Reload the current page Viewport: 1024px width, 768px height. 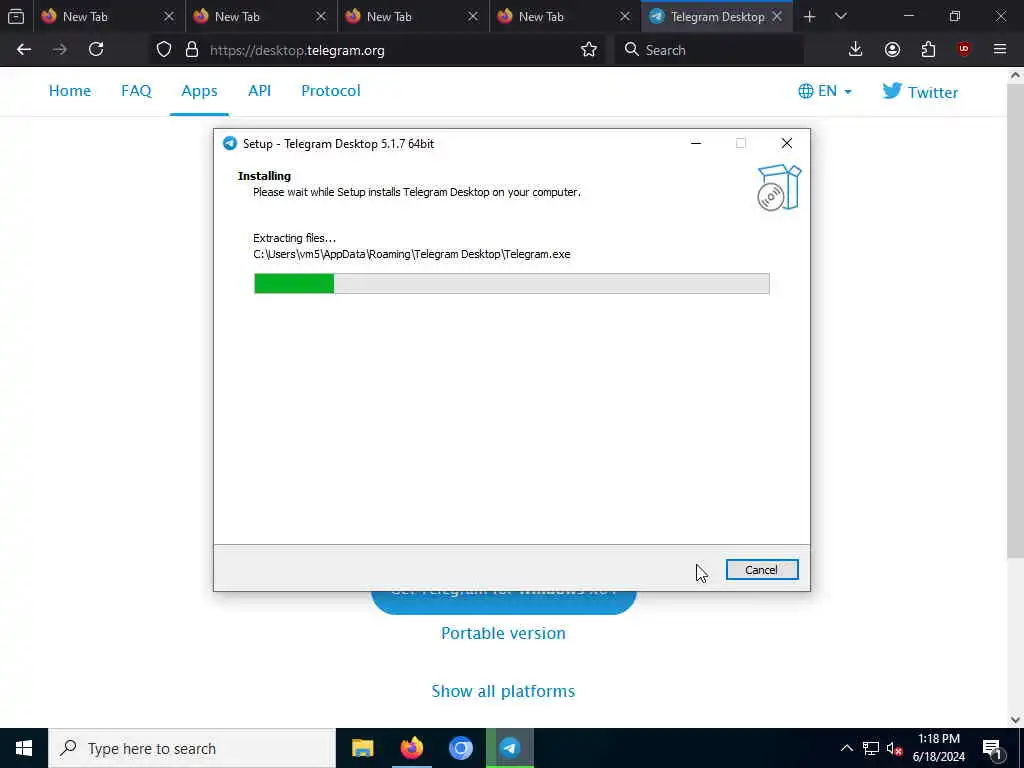click(x=96, y=50)
